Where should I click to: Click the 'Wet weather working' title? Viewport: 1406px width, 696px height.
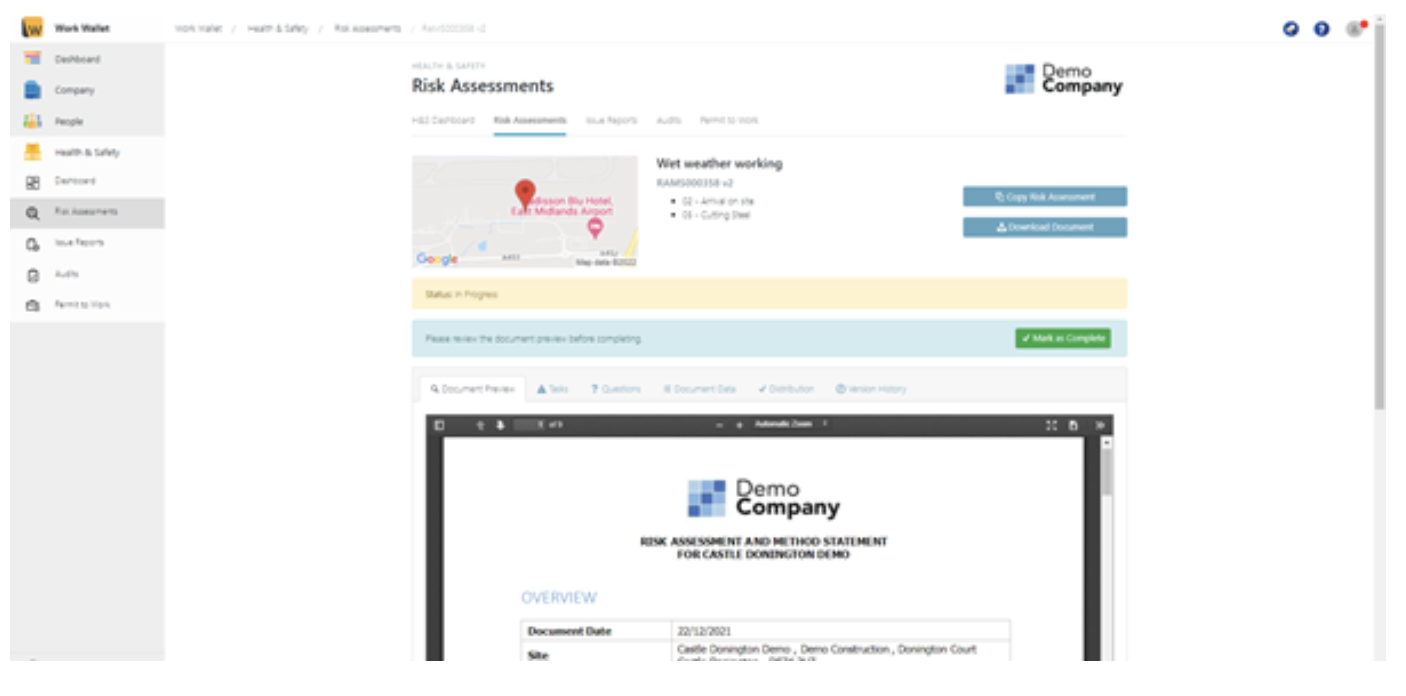pyautogui.click(x=719, y=164)
